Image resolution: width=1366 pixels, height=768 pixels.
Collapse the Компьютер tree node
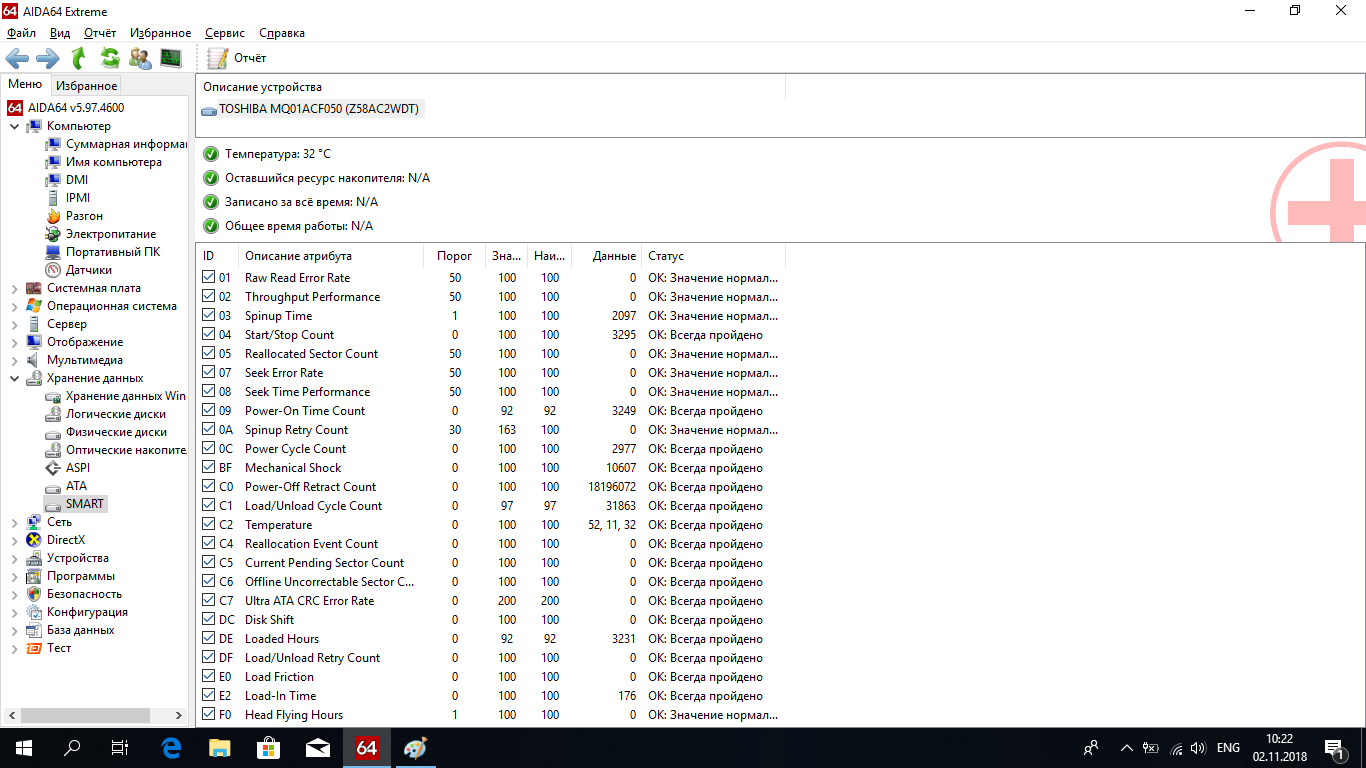click(14, 126)
